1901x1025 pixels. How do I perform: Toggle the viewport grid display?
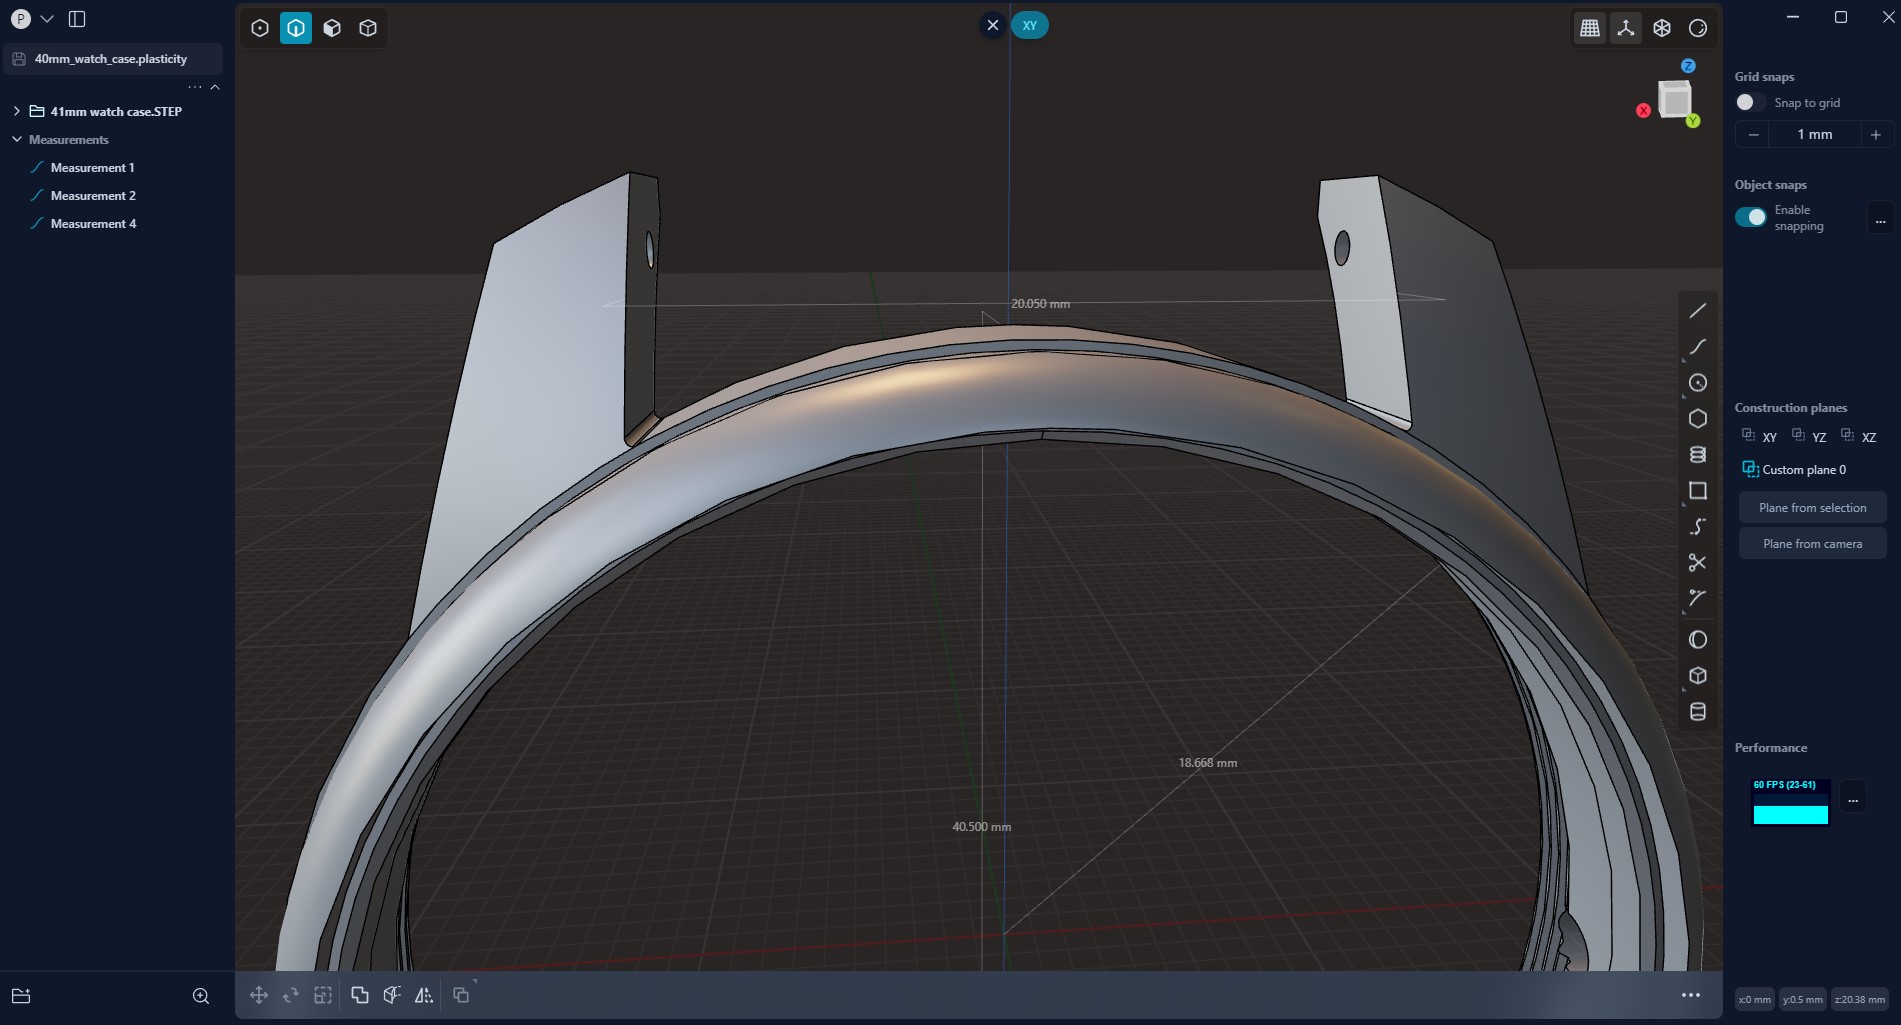[x=1589, y=28]
